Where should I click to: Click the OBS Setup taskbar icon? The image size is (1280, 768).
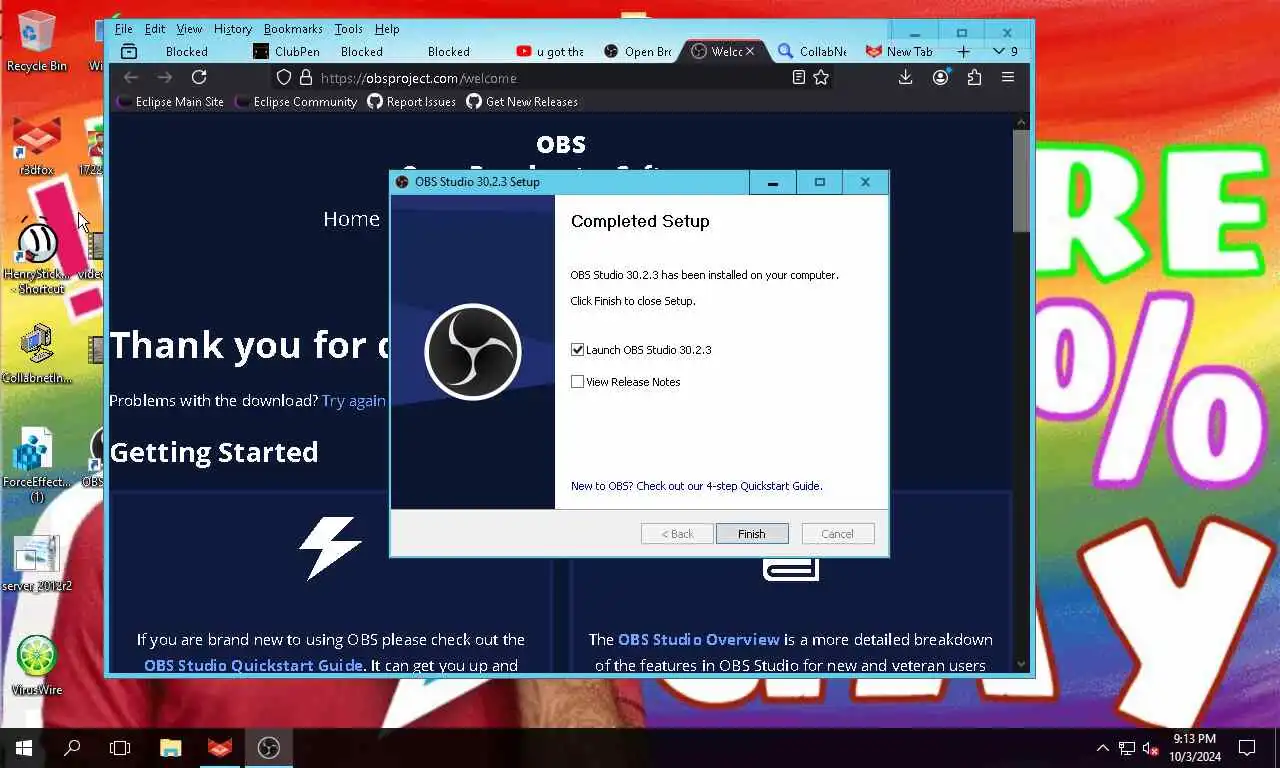[x=268, y=747]
